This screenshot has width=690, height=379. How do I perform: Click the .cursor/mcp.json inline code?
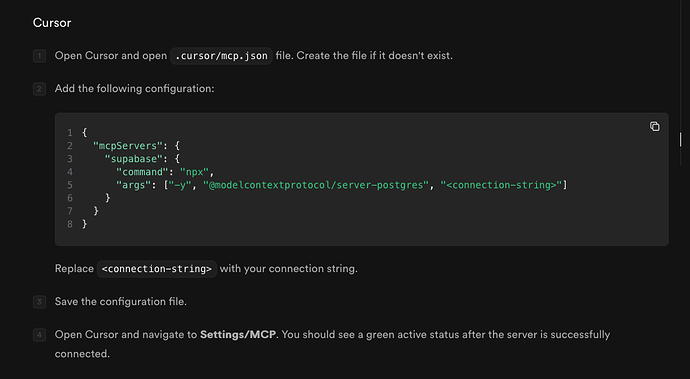[x=221, y=56]
